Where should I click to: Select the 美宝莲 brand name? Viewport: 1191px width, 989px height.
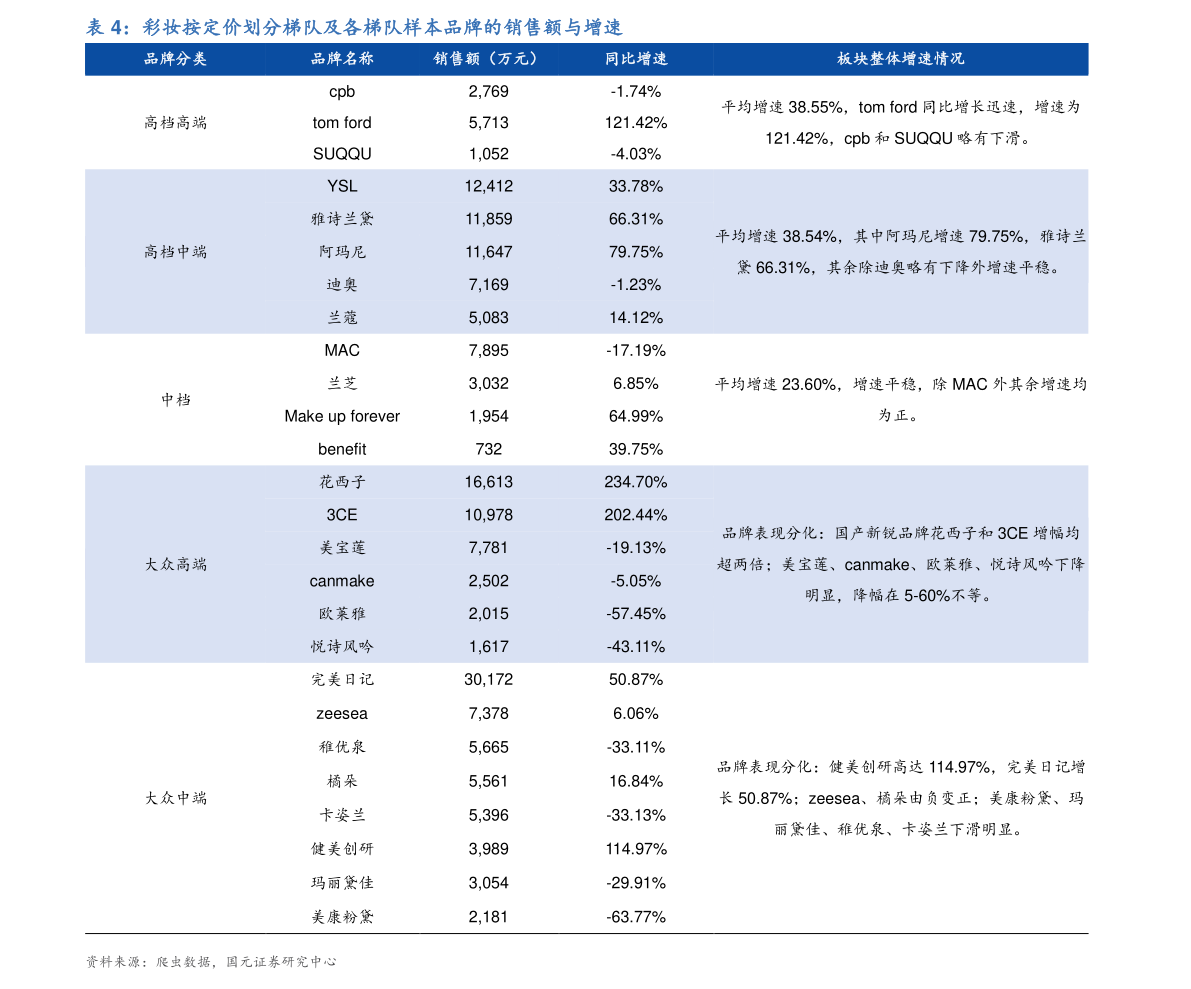(x=342, y=548)
